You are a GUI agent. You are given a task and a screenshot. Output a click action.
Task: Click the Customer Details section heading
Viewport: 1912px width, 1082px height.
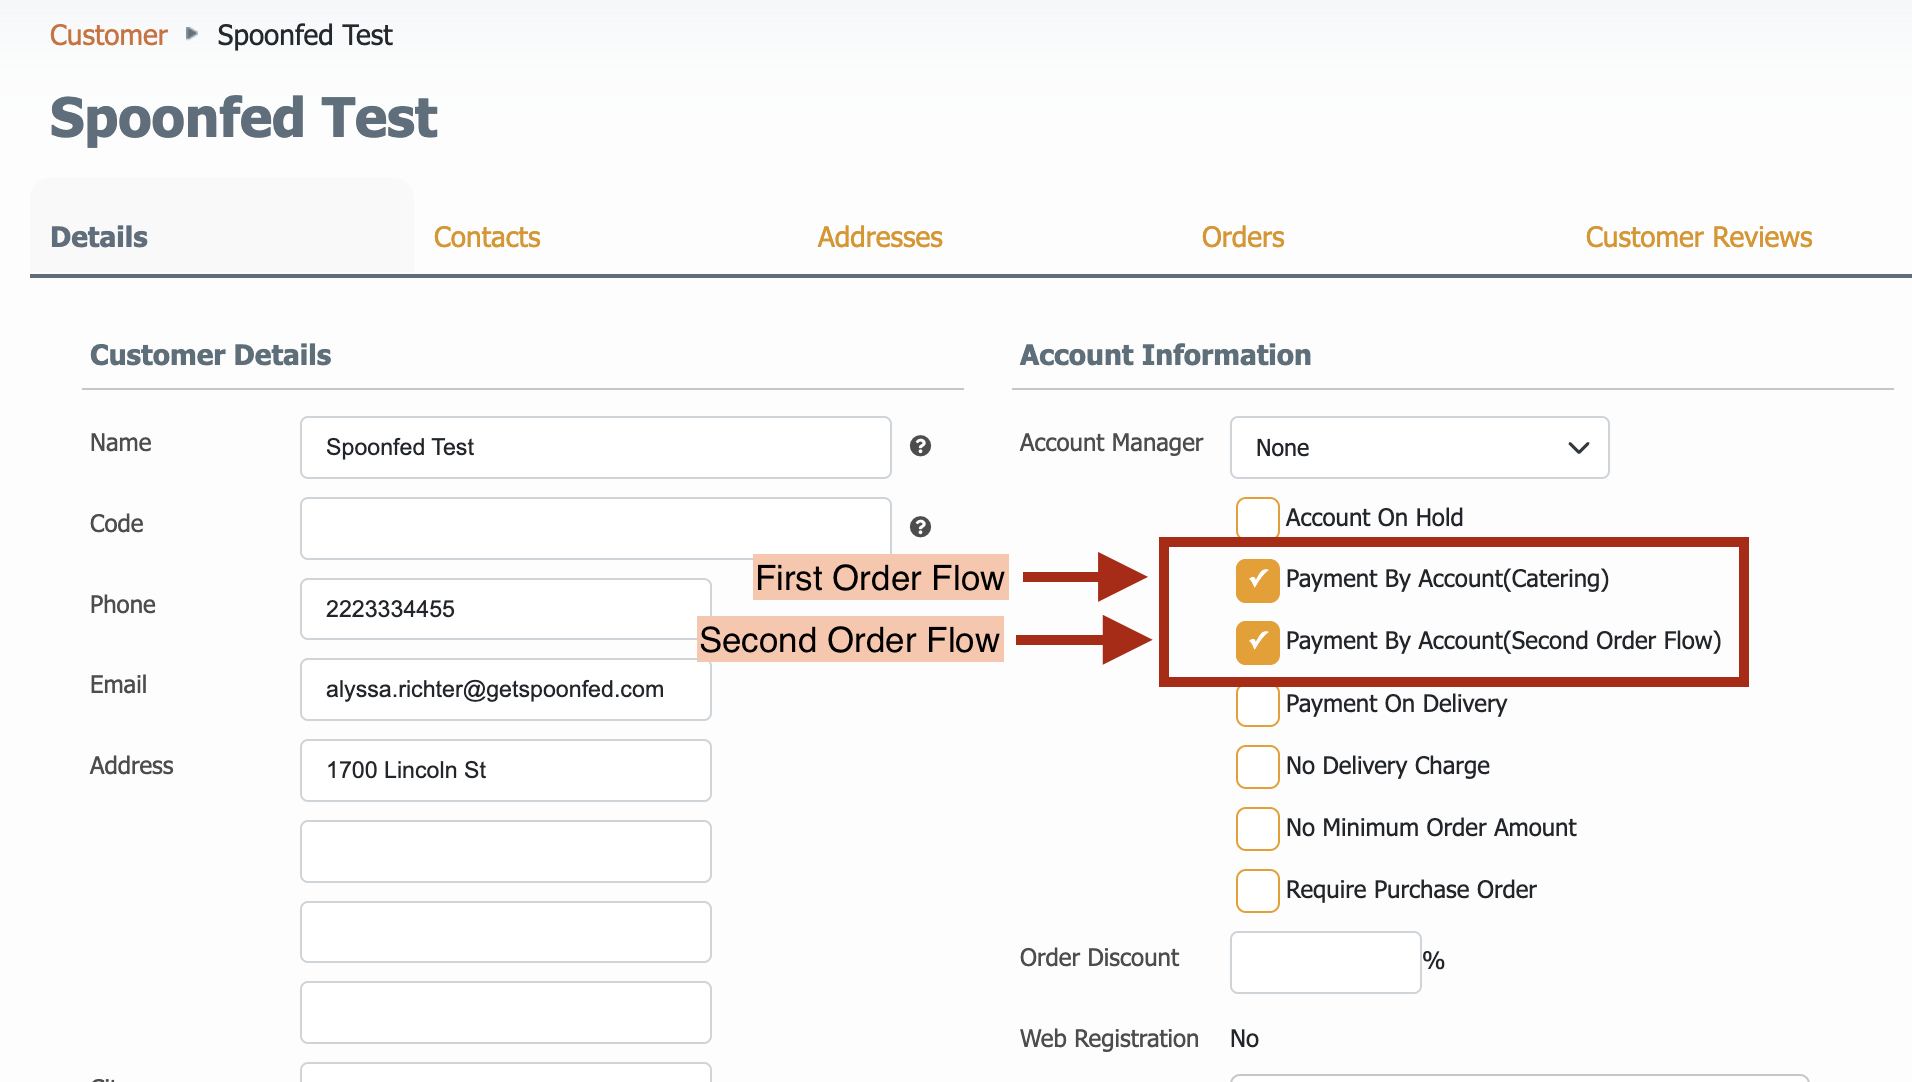(x=210, y=355)
